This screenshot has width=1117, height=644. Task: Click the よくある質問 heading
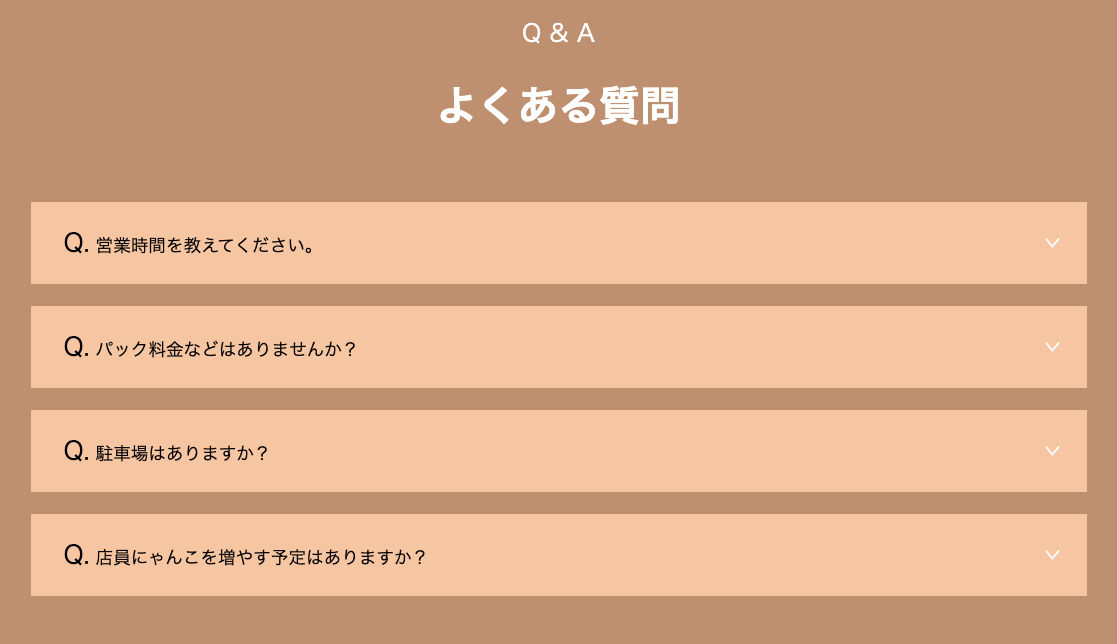[558, 105]
